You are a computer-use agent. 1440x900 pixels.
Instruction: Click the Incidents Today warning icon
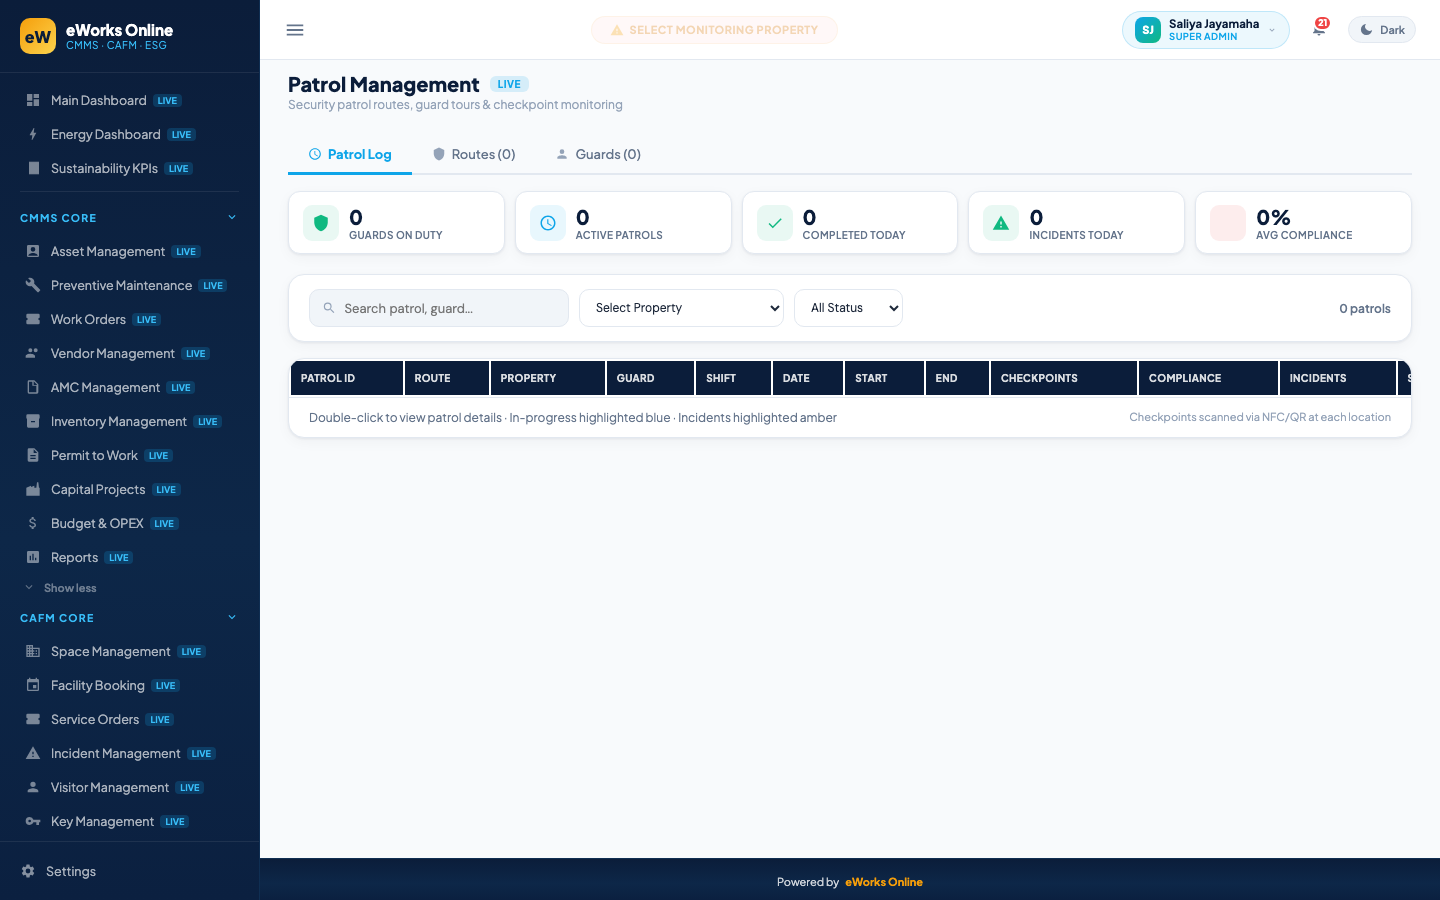click(x=1001, y=223)
